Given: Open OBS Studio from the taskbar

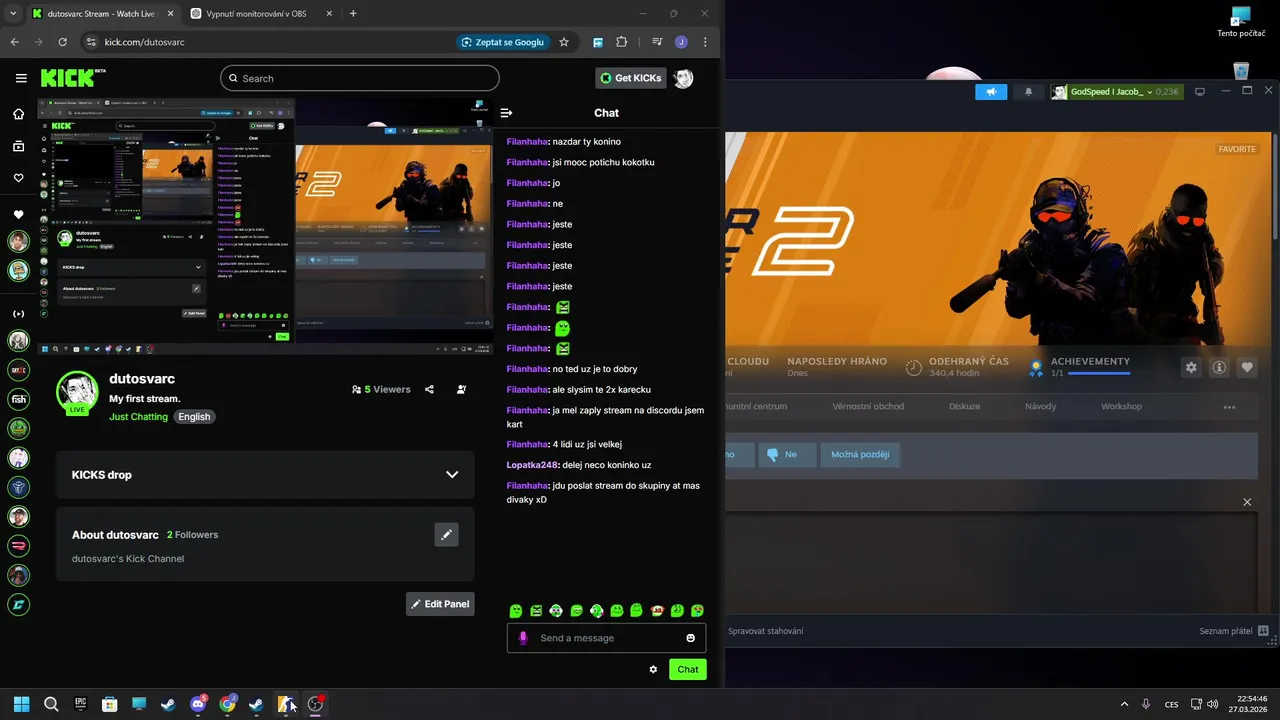Looking at the screenshot, I should pos(315,704).
